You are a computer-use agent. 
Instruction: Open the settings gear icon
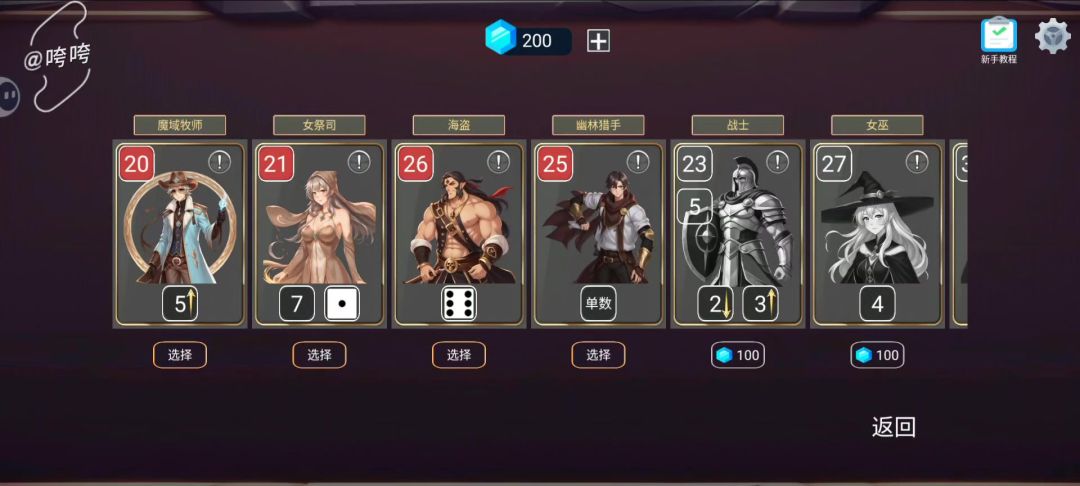[x=1053, y=37]
